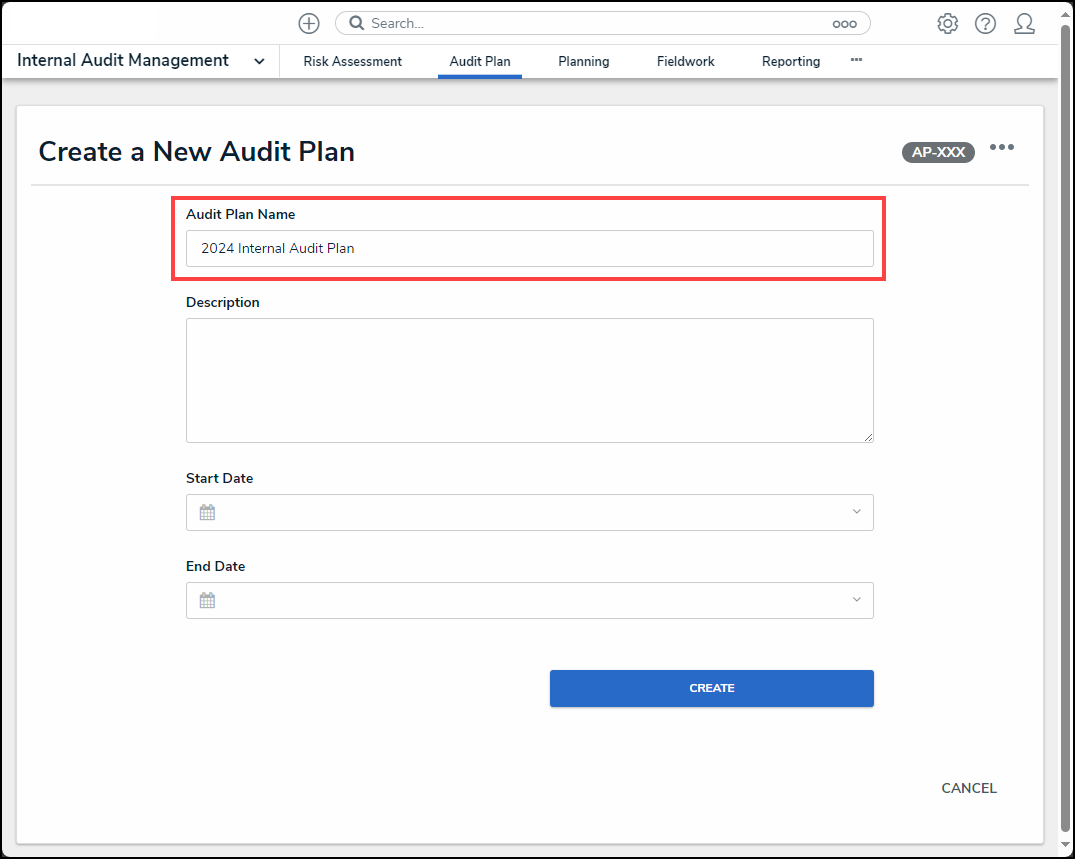The image size is (1075, 859).
Task: Cancel the new audit plan
Action: [968, 788]
